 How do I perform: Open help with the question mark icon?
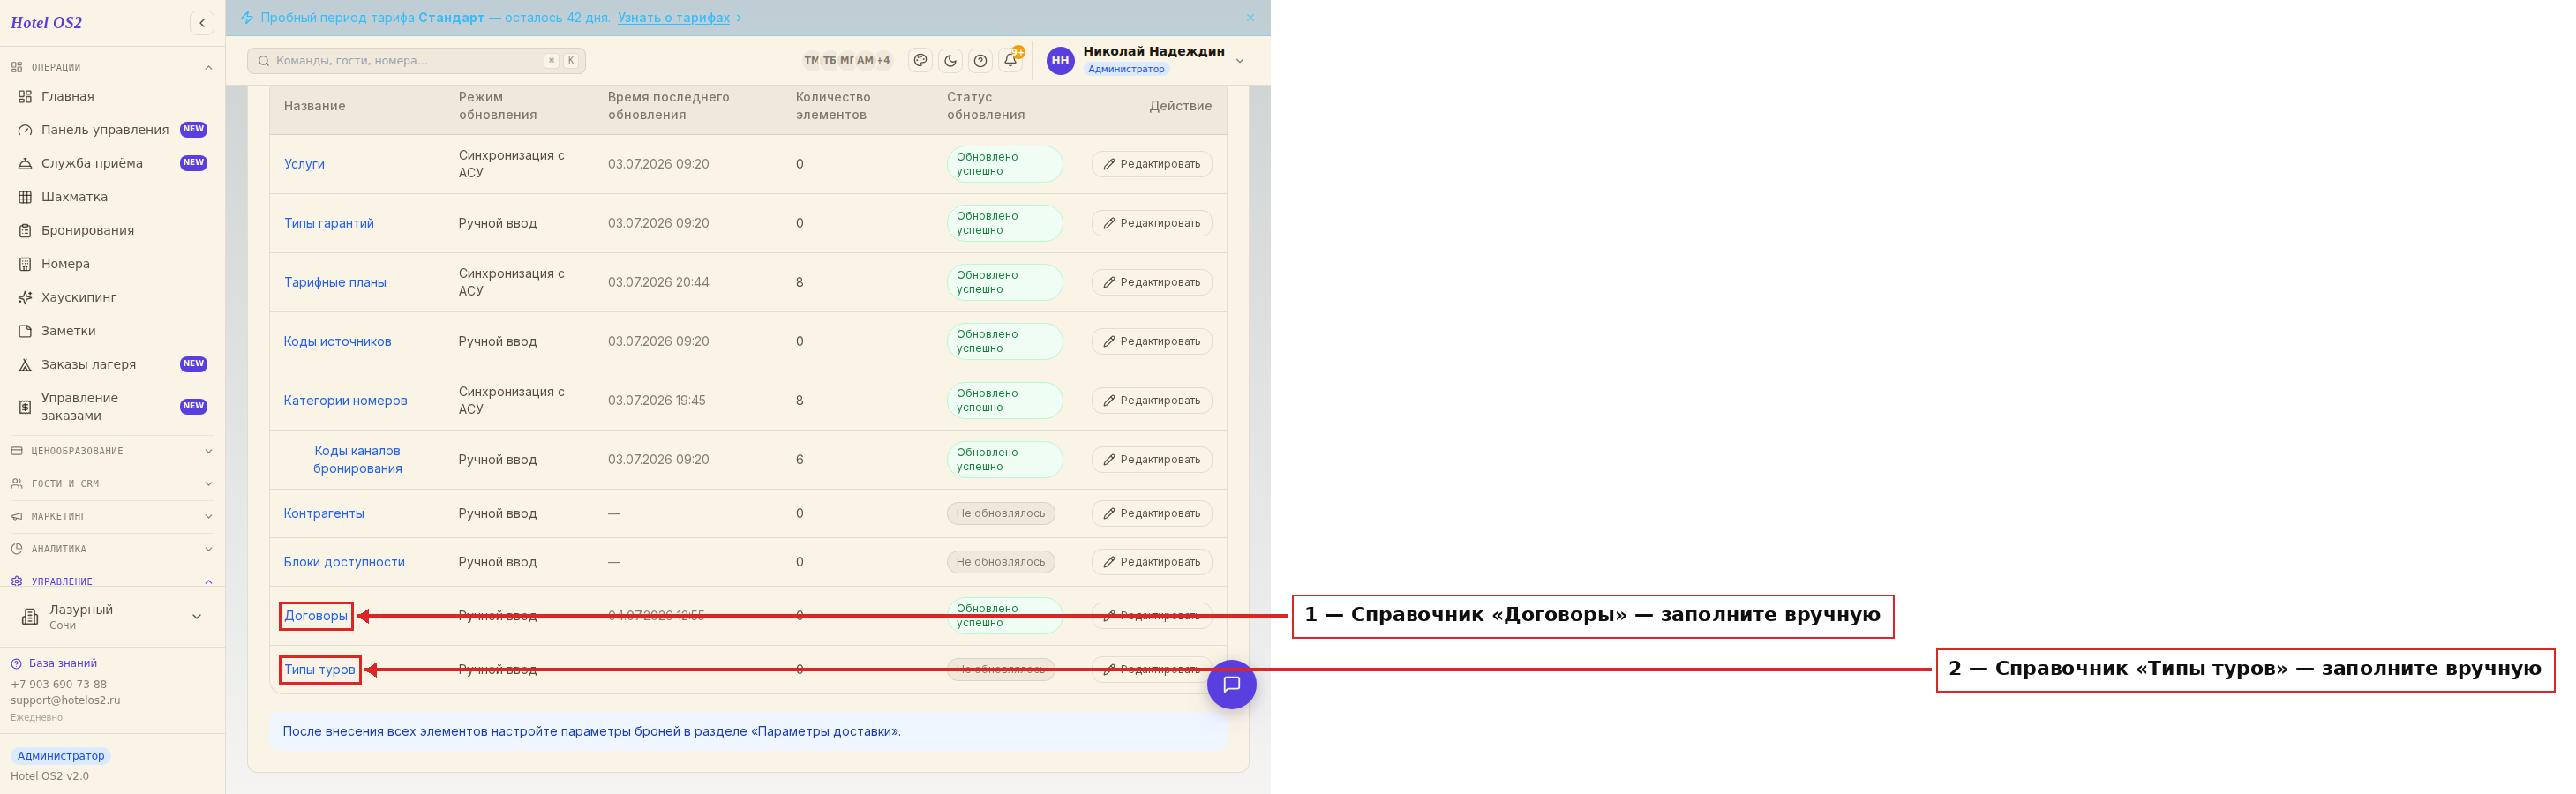[980, 61]
